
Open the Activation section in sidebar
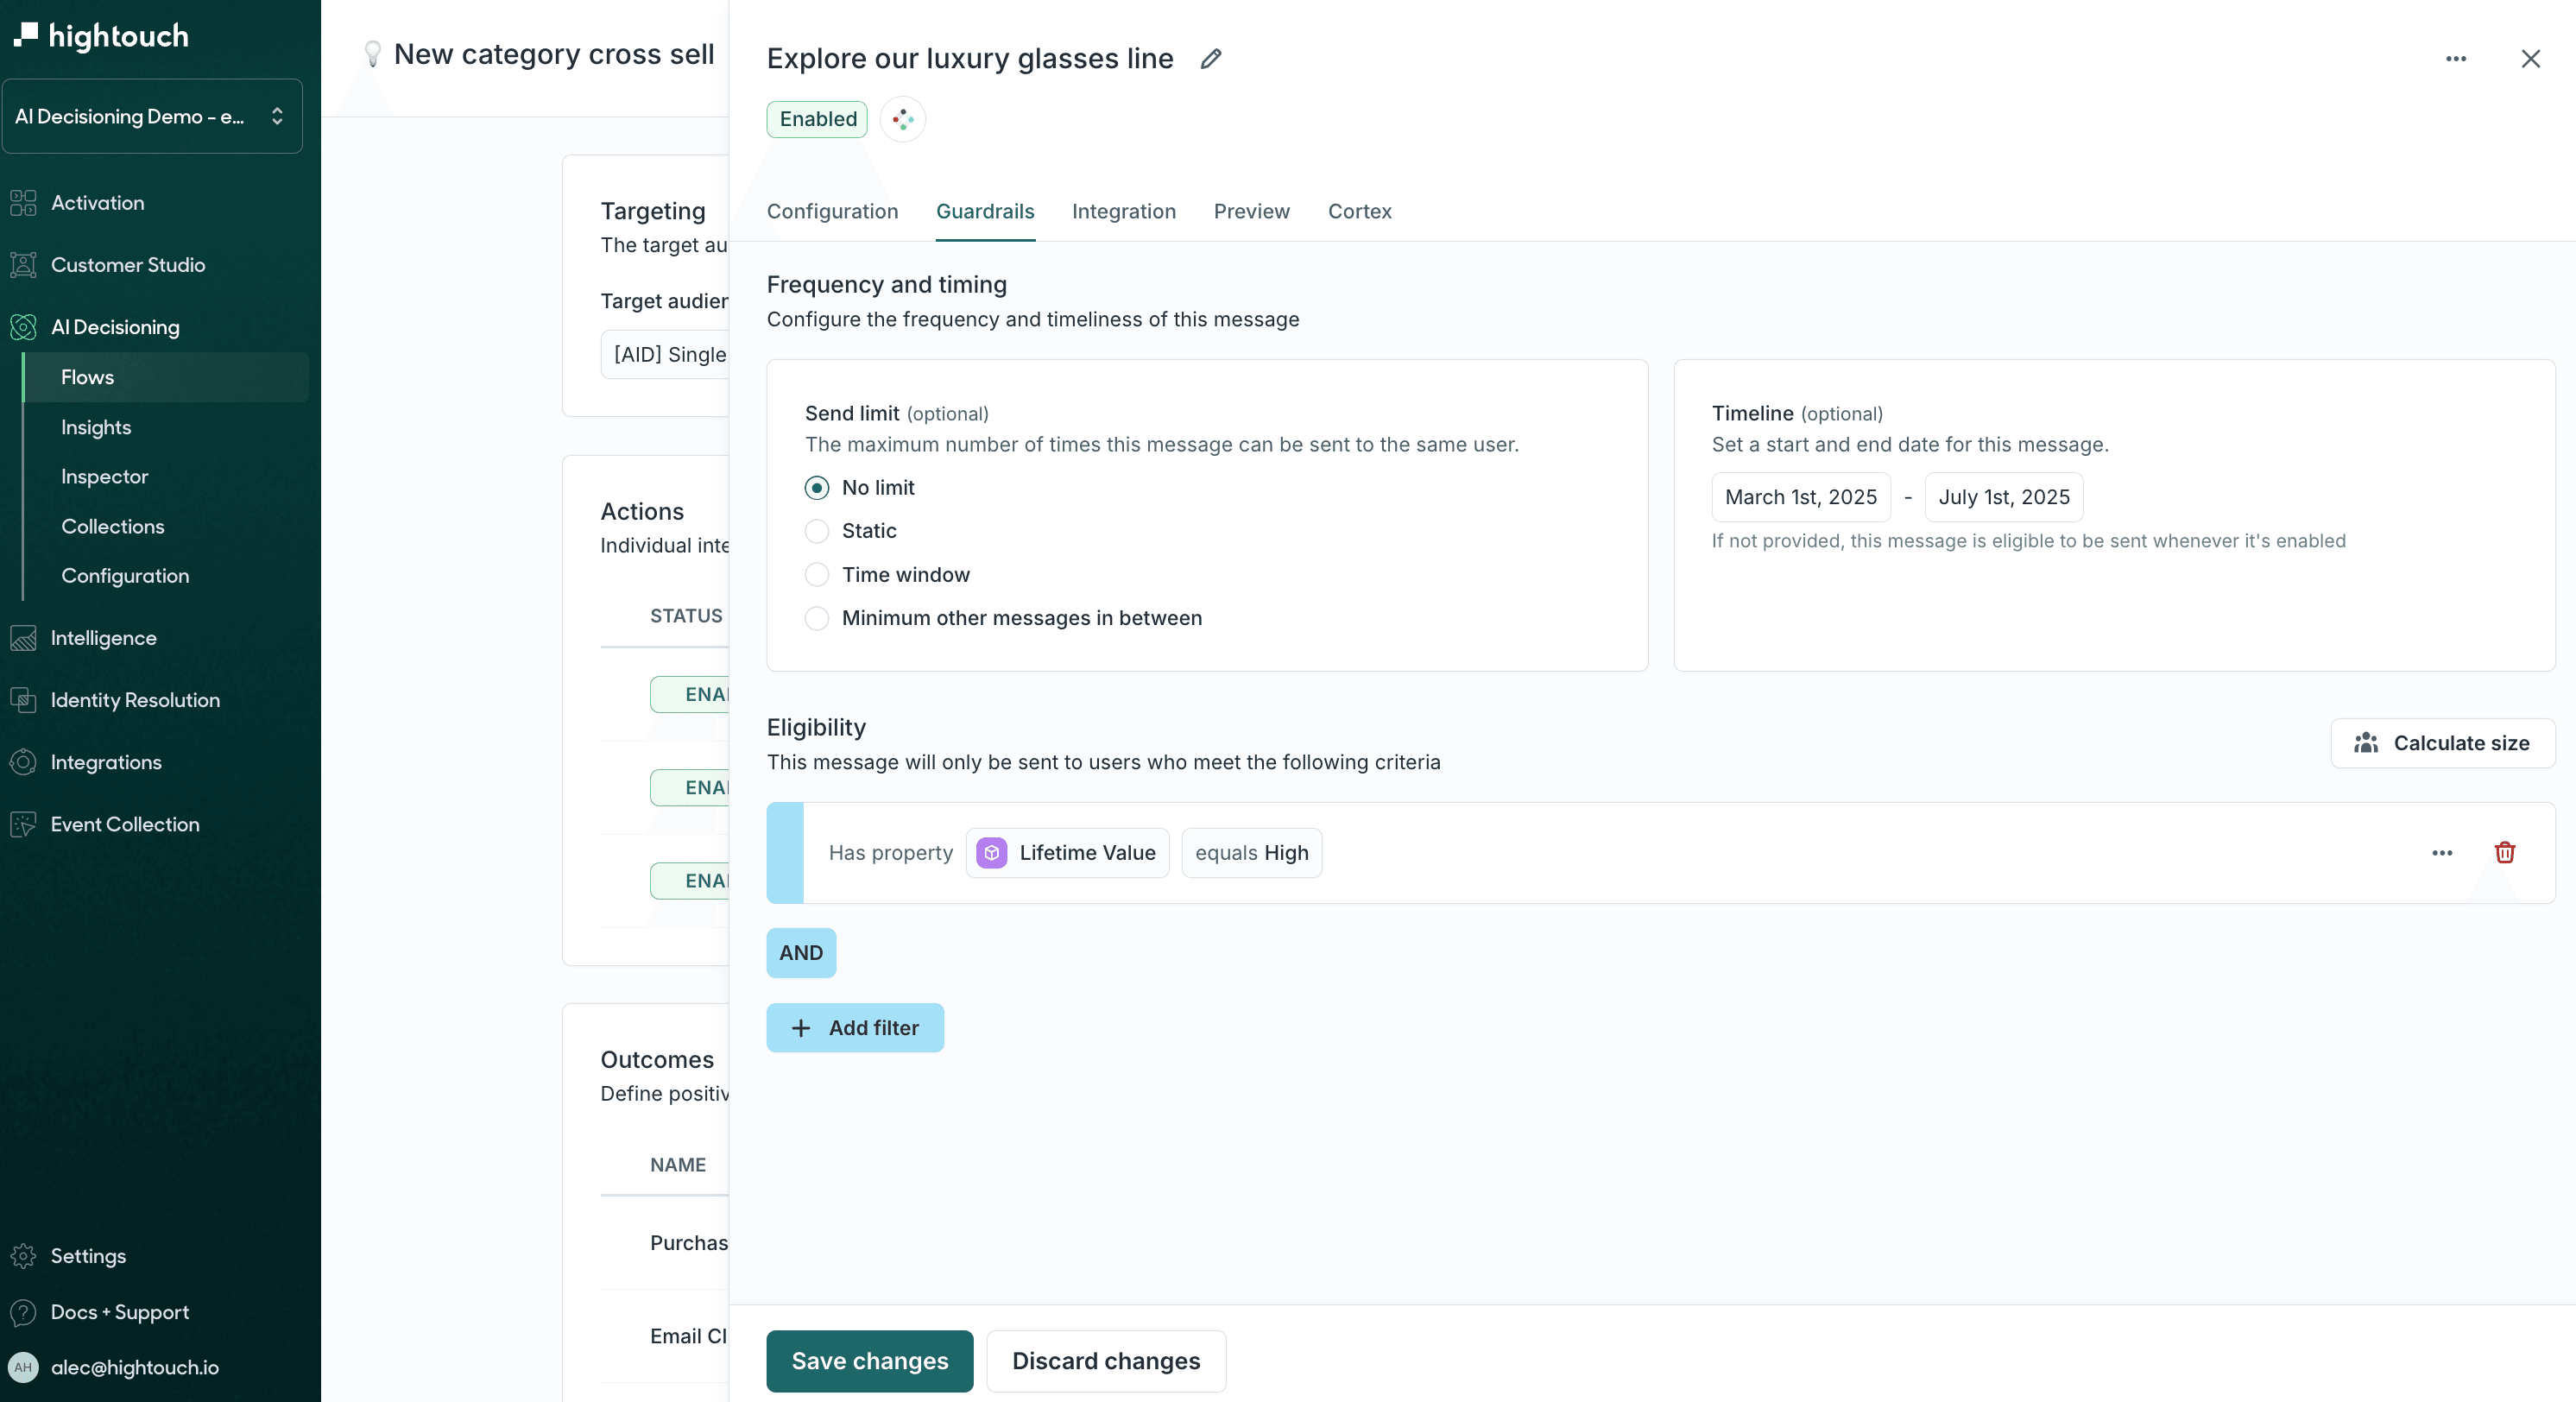(x=97, y=202)
